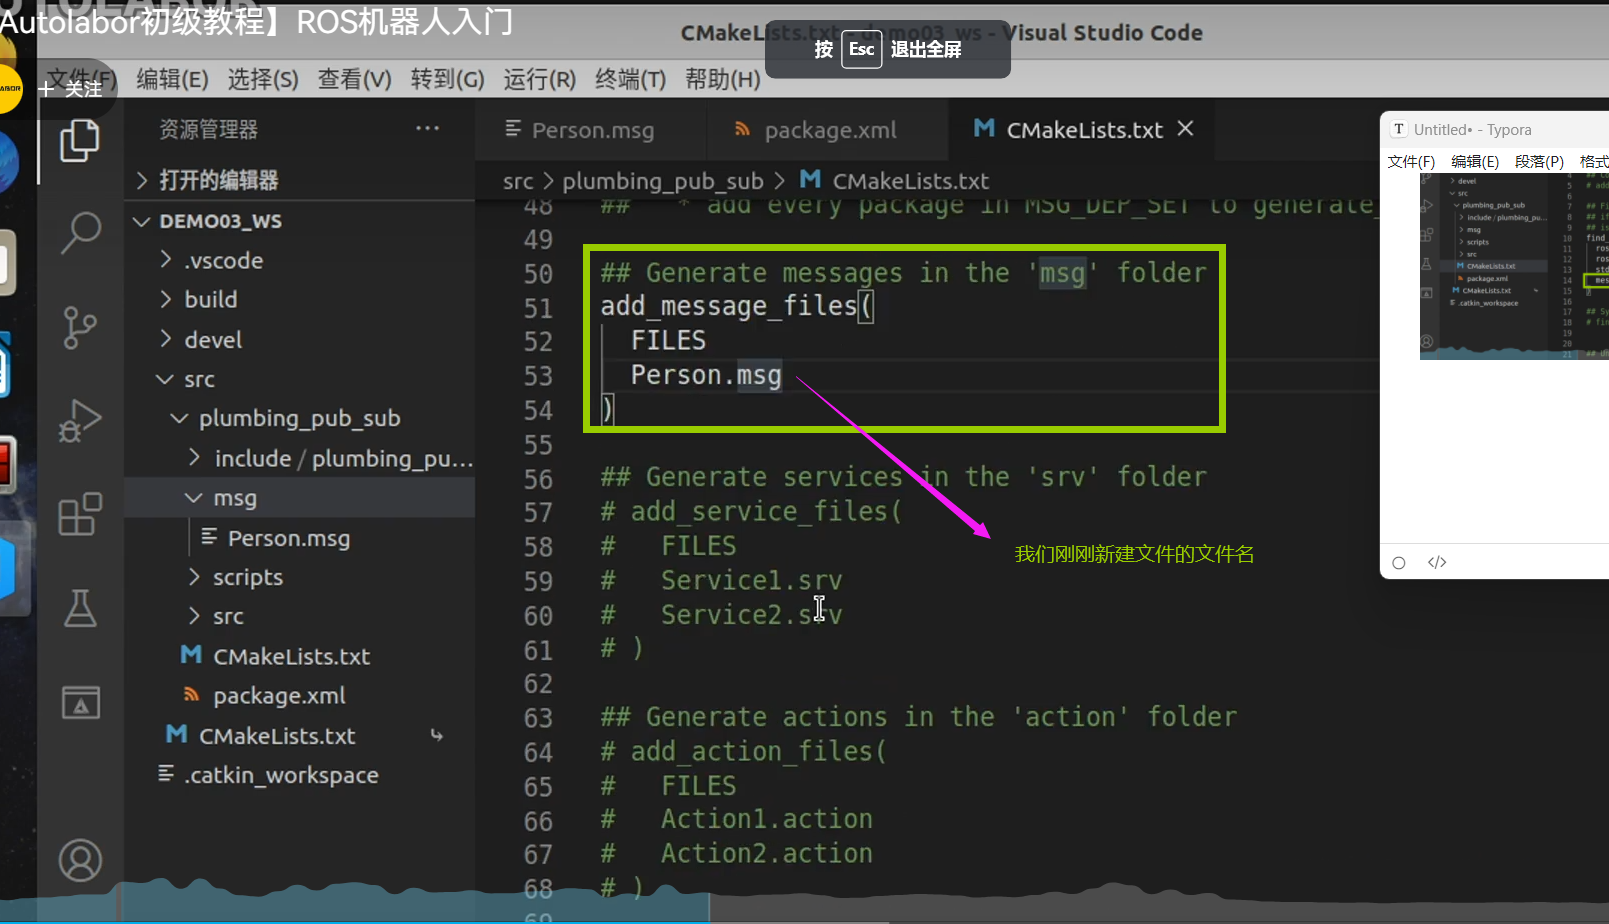This screenshot has height=924, width=1609.
Task: Open package.xml in the explorer tree
Action: 300,695
